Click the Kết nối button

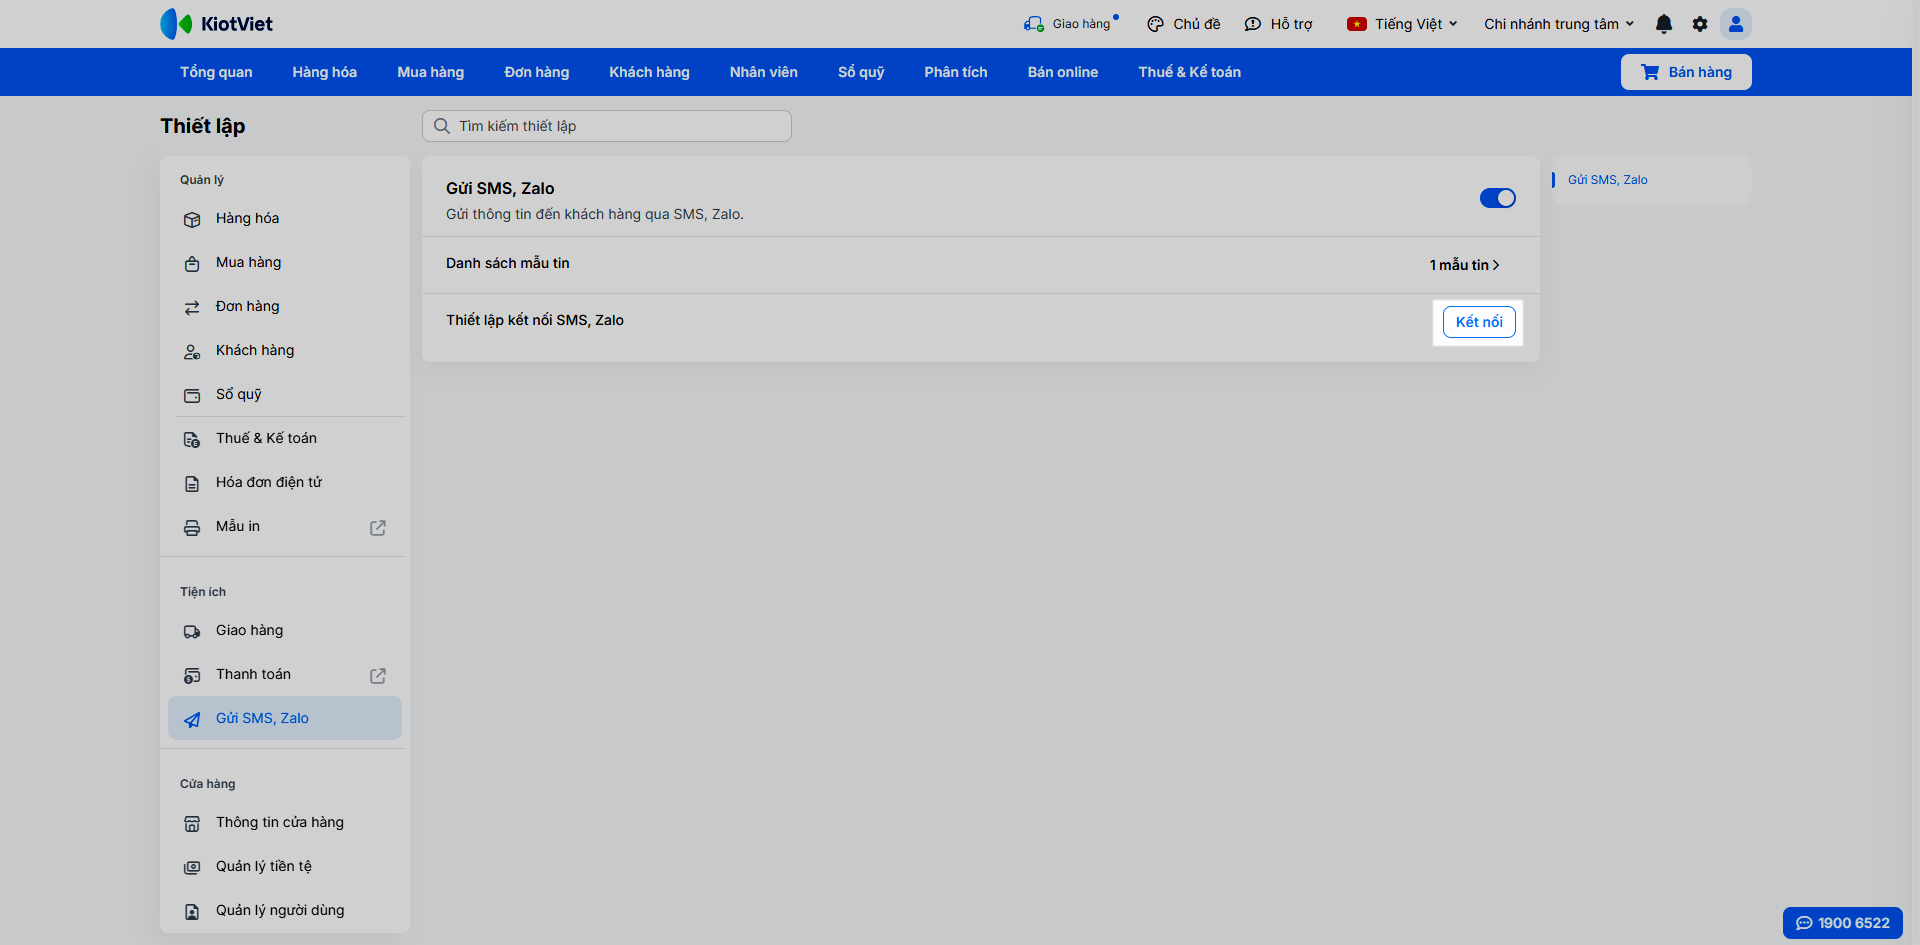click(x=1479, y=322)
